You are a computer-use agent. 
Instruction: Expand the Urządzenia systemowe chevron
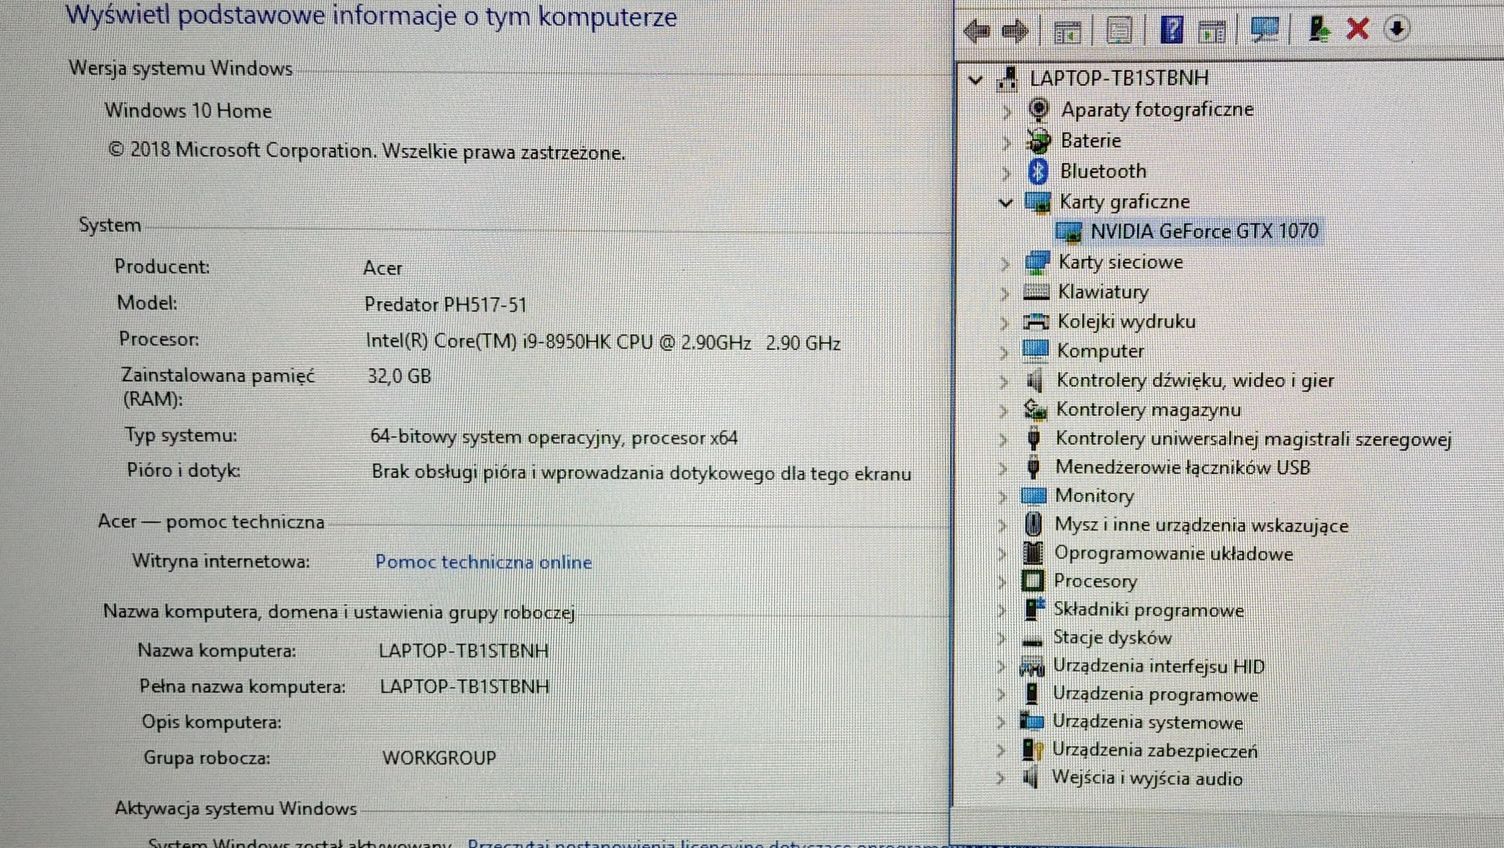[x=1001, y=722]
